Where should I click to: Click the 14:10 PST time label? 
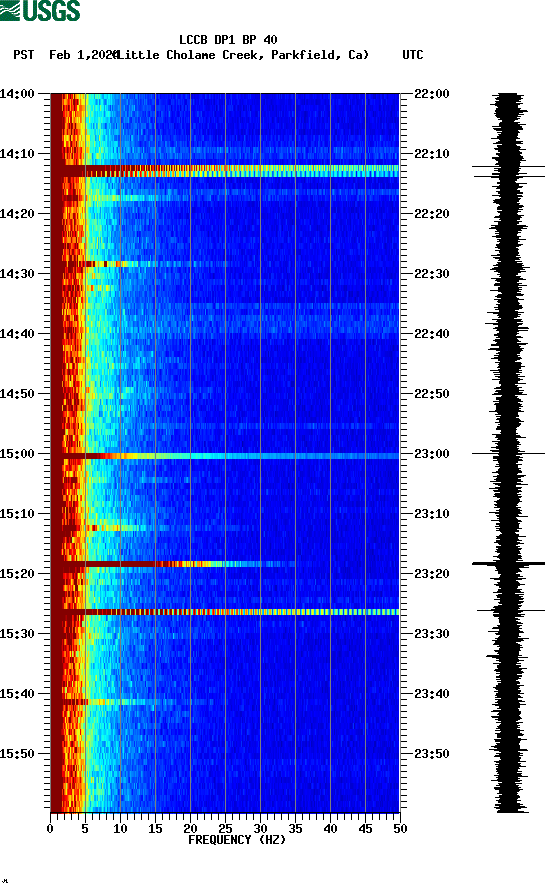(x=17, y=154)
